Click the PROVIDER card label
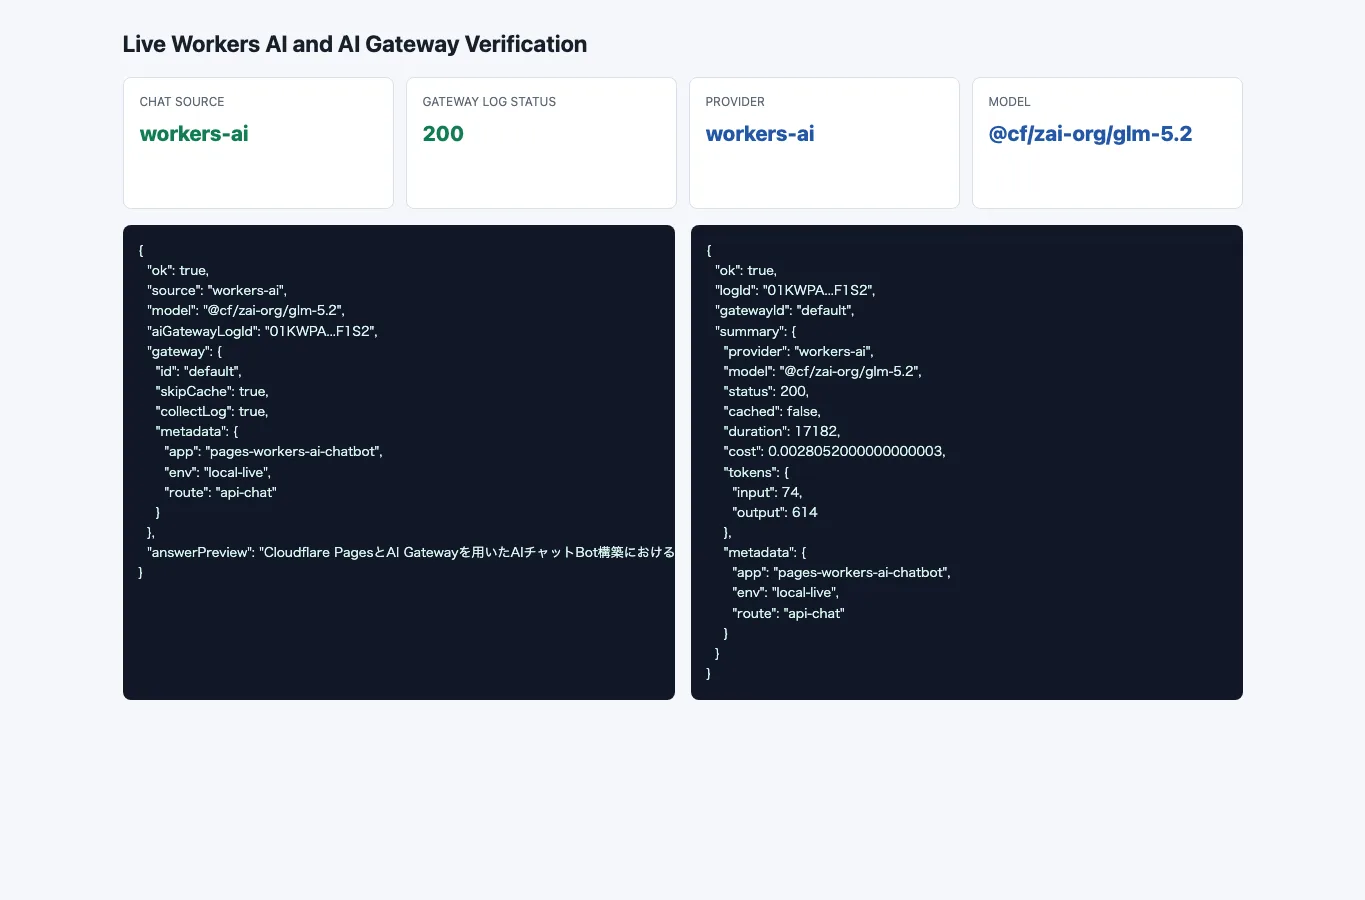 735,102
